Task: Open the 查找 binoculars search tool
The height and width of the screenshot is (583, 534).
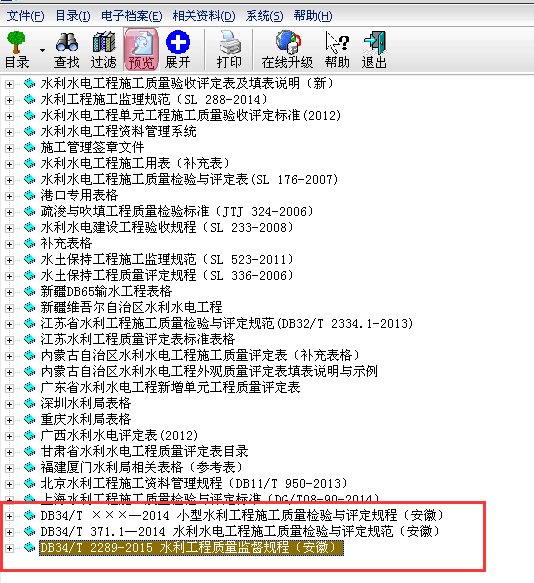Action: pos(67,50)
